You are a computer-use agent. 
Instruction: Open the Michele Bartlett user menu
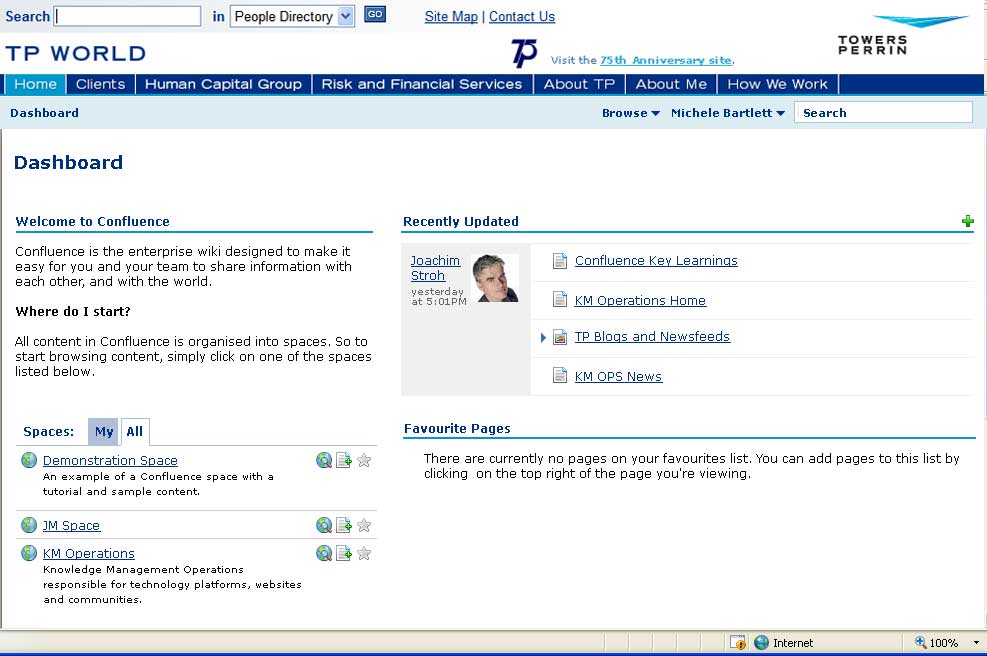728,113
